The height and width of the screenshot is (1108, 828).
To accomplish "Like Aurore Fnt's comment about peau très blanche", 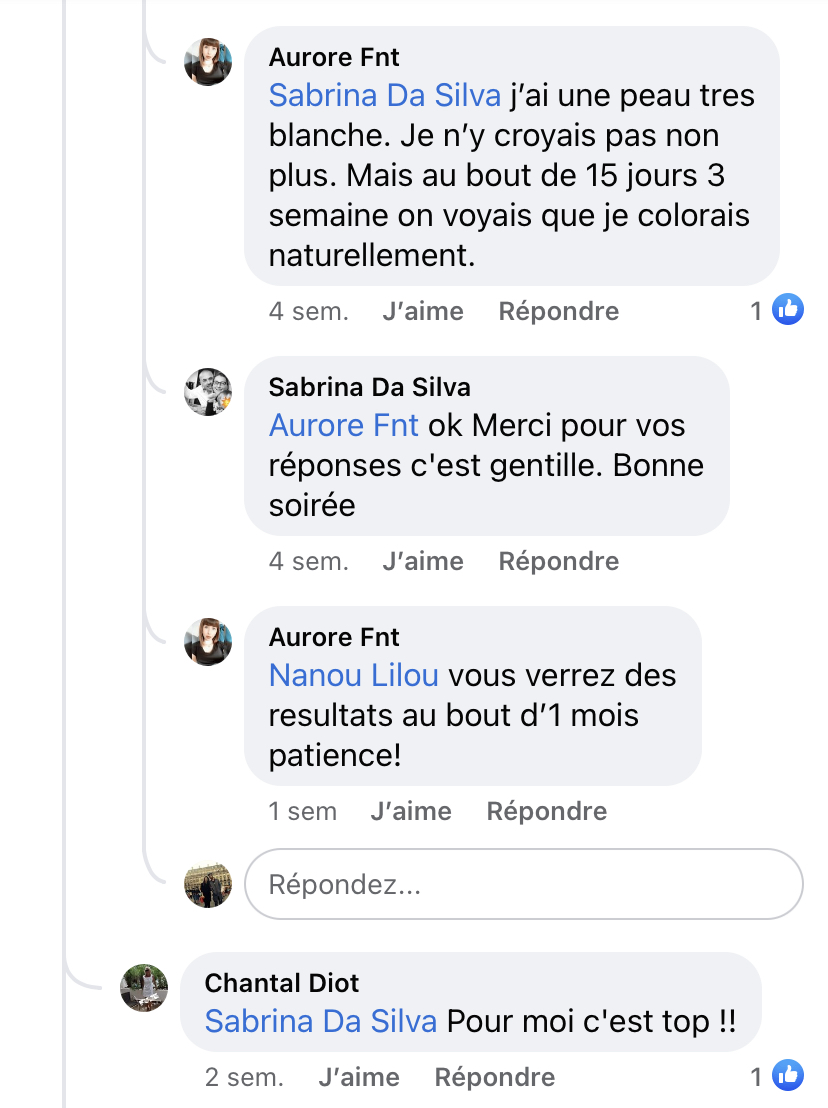I will click(422, 311).
